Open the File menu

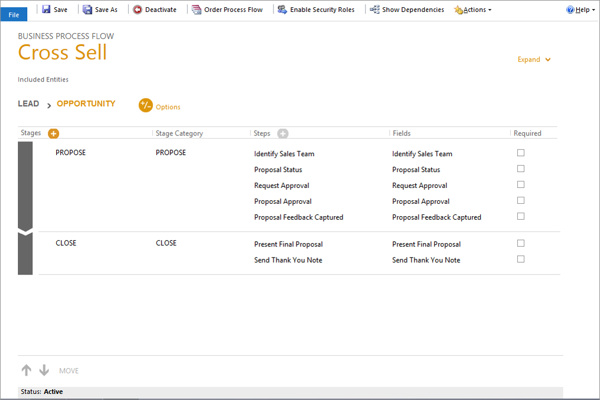pyautogui.click(x=14, y=14)
